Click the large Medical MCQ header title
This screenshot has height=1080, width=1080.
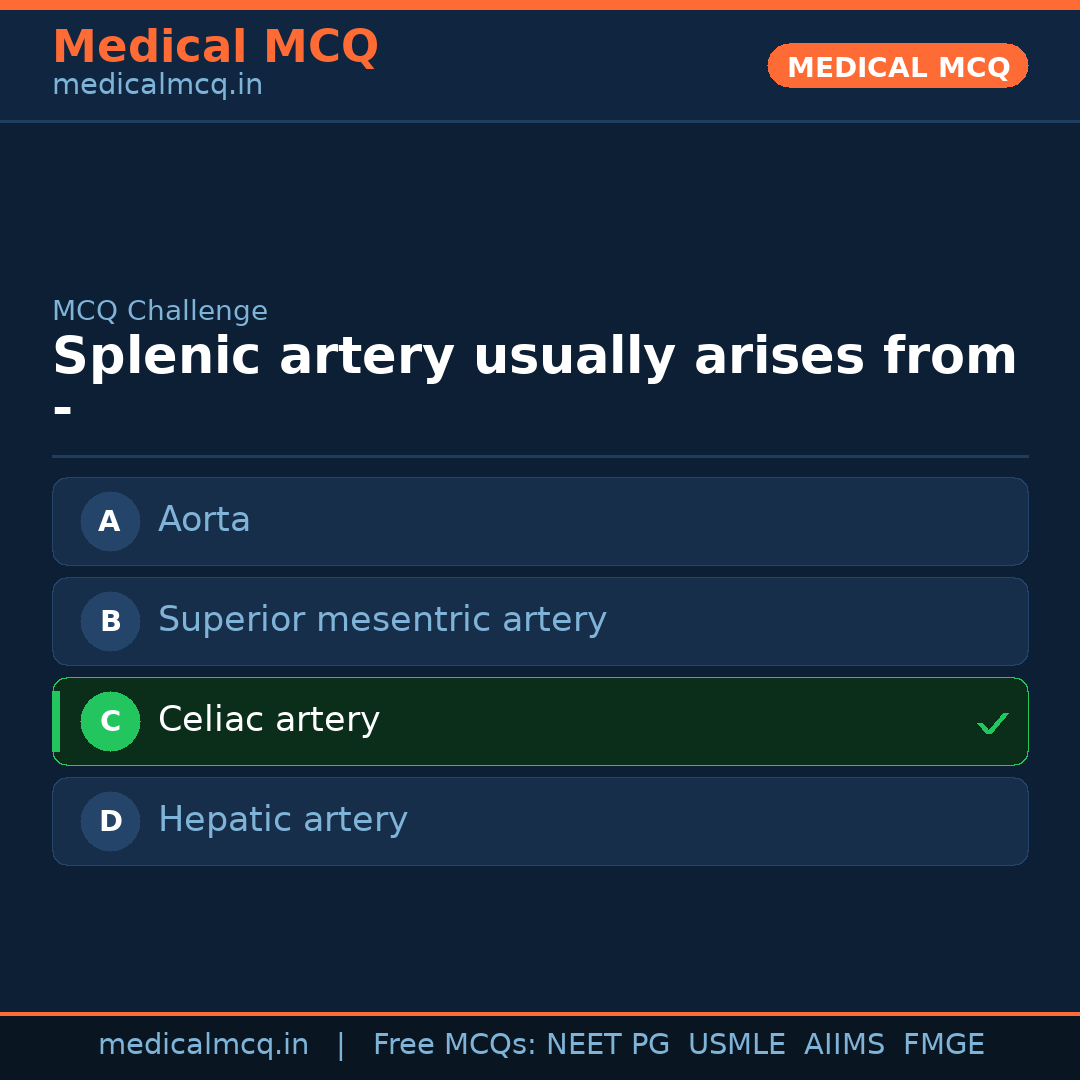tap(215, 47)
